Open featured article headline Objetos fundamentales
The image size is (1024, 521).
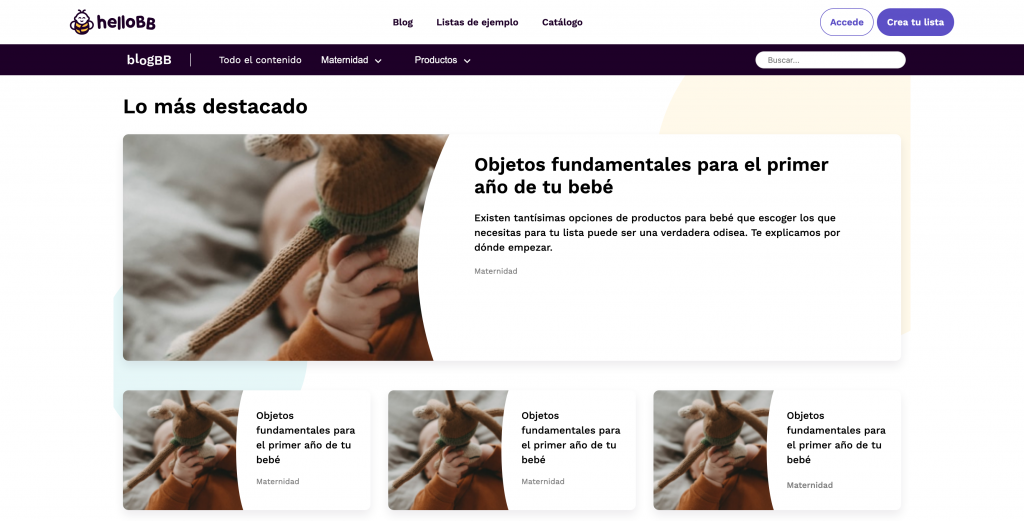[x=651, y=175]
